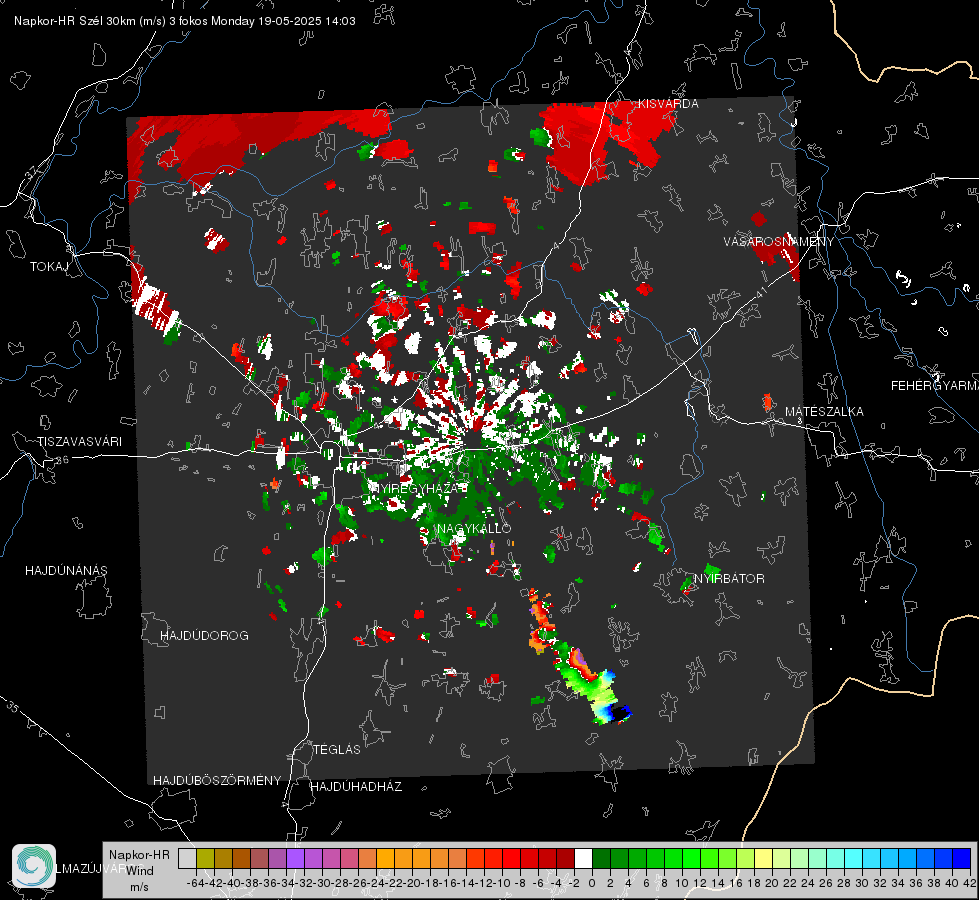
Task: Select the TÉGLÁS label
Action: 337,749
